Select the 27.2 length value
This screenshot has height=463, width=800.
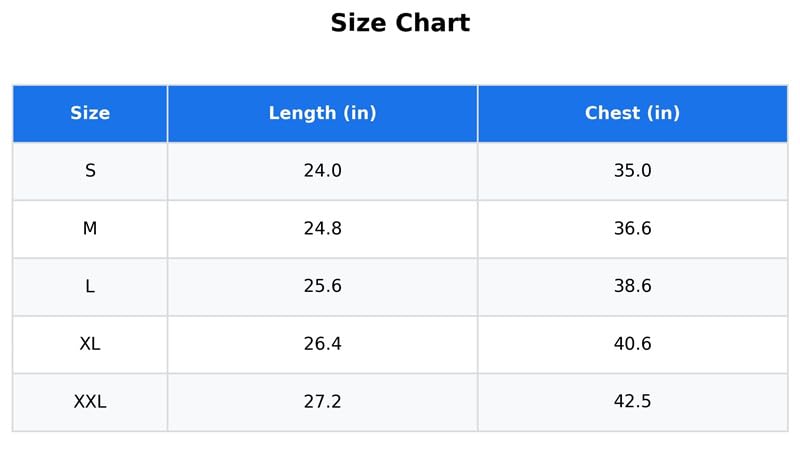tap(322, 402)
